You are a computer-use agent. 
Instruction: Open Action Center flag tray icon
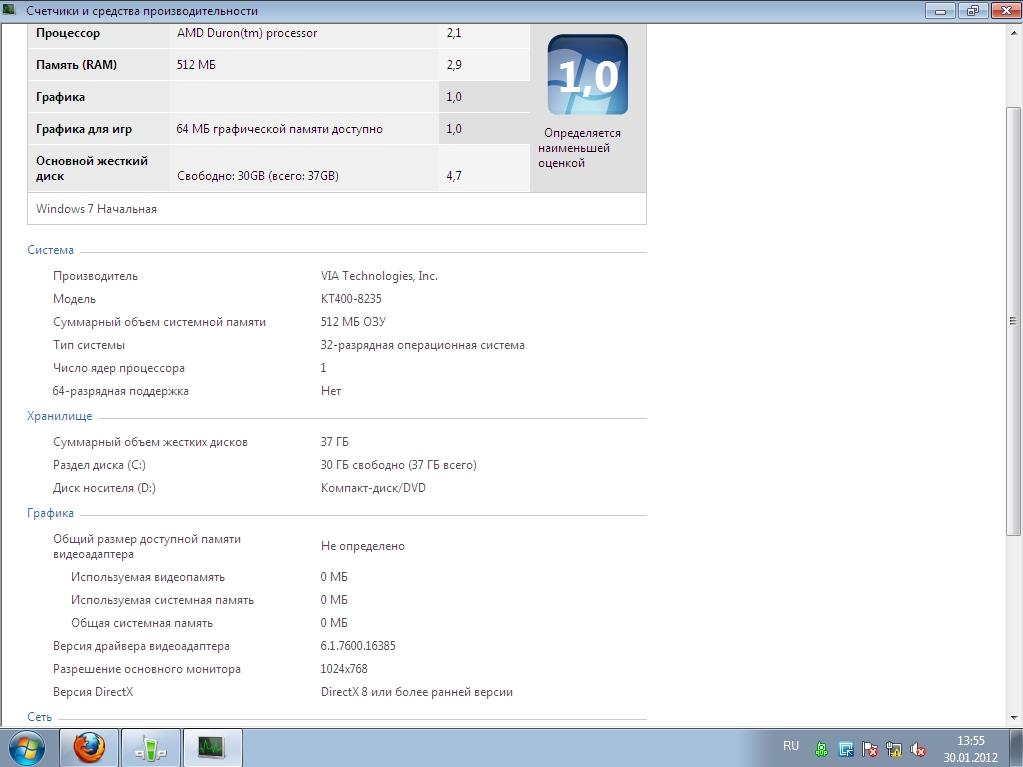(870, 749)
